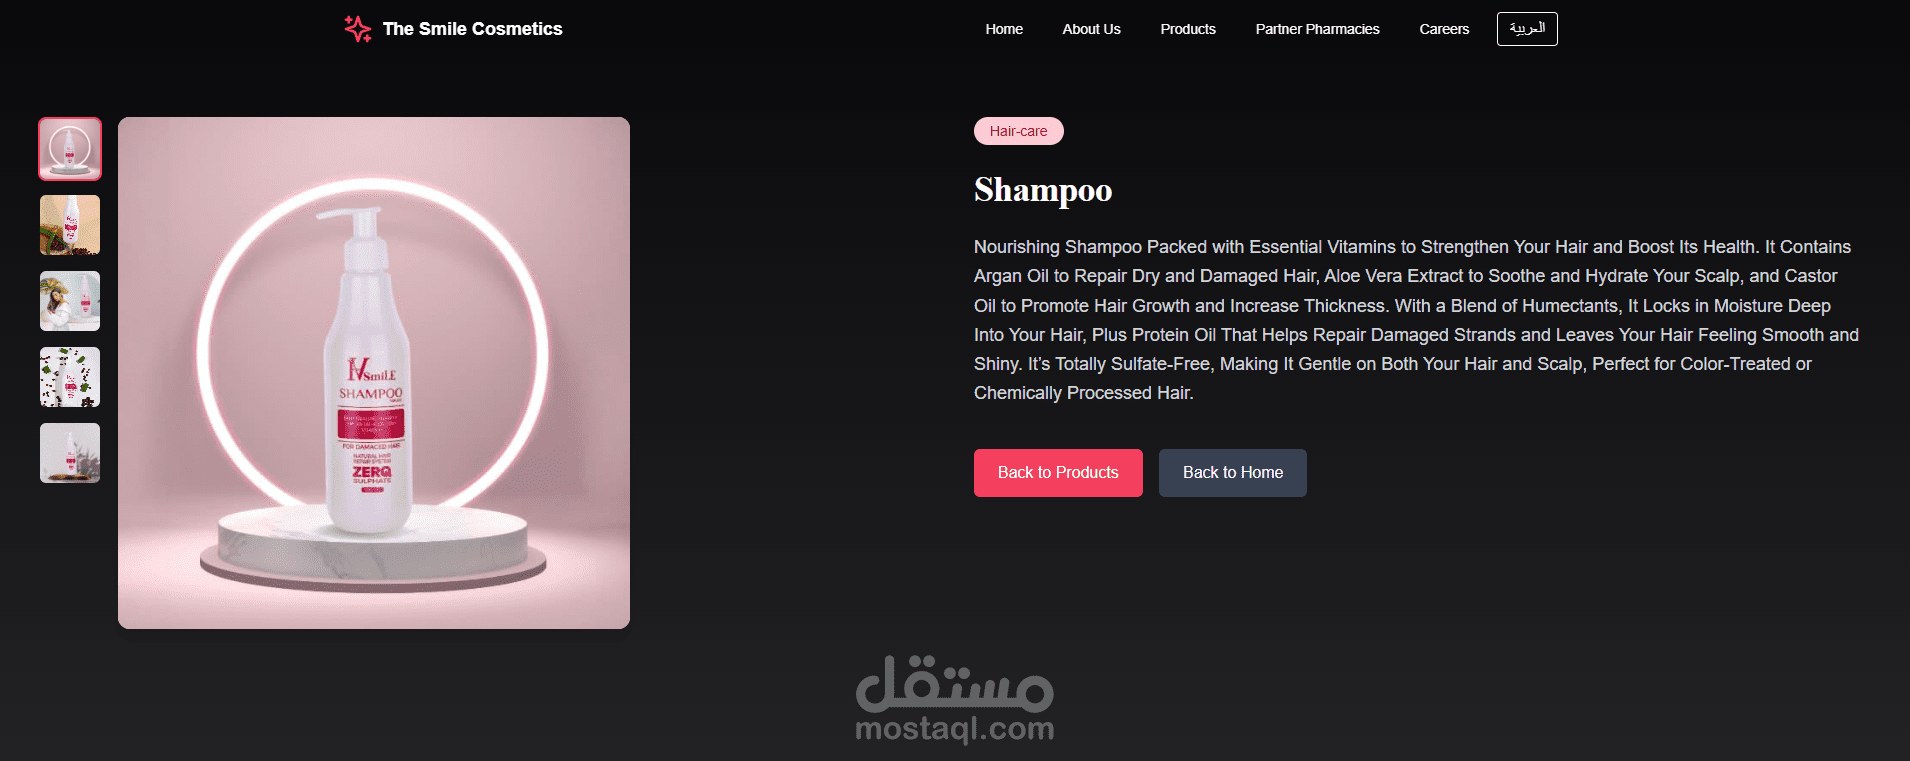Click the shampoo product description paragraph

[1416, 320]
